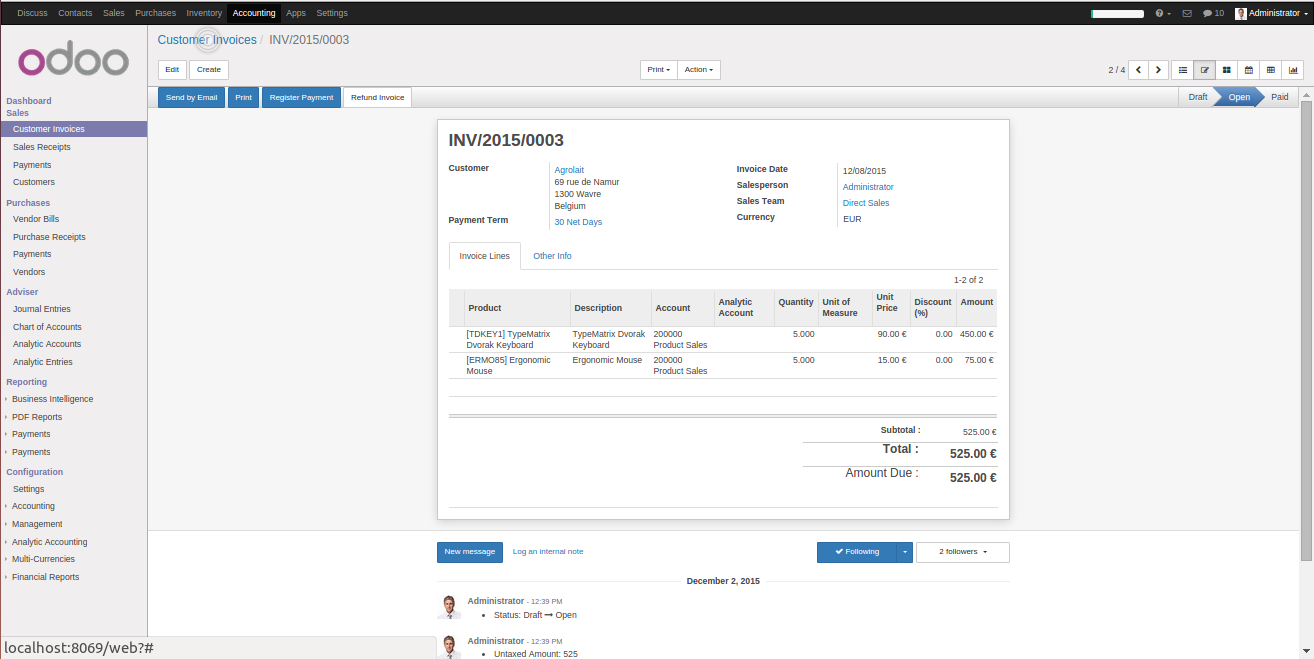Open Sales Receipts in sidebar
This screenshot has height=659, width=1314.
coord(42,147)
